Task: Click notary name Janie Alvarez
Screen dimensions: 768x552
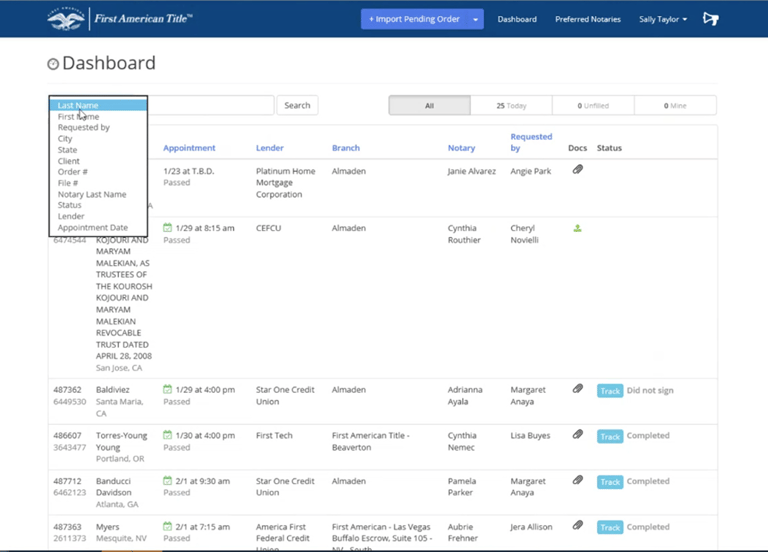Action: [472, 171]
